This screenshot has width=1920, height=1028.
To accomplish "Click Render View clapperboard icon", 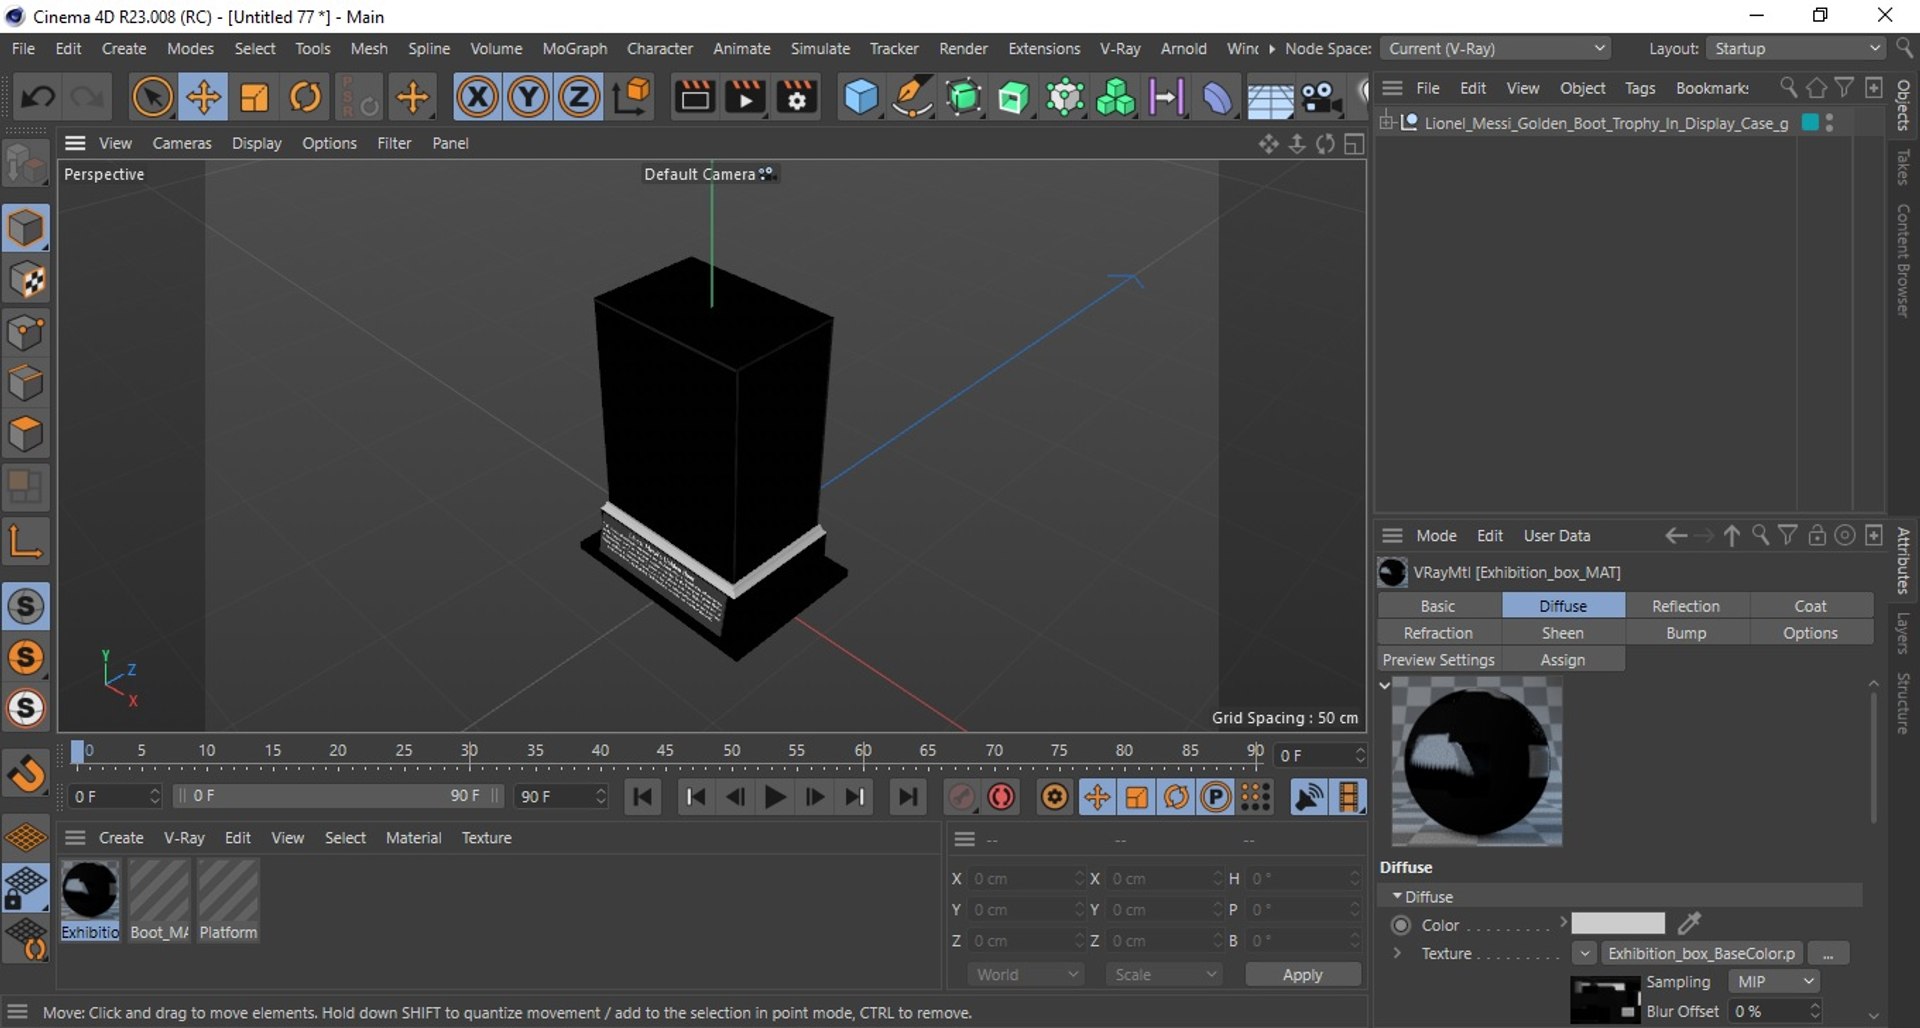I will tap(694, 97).
